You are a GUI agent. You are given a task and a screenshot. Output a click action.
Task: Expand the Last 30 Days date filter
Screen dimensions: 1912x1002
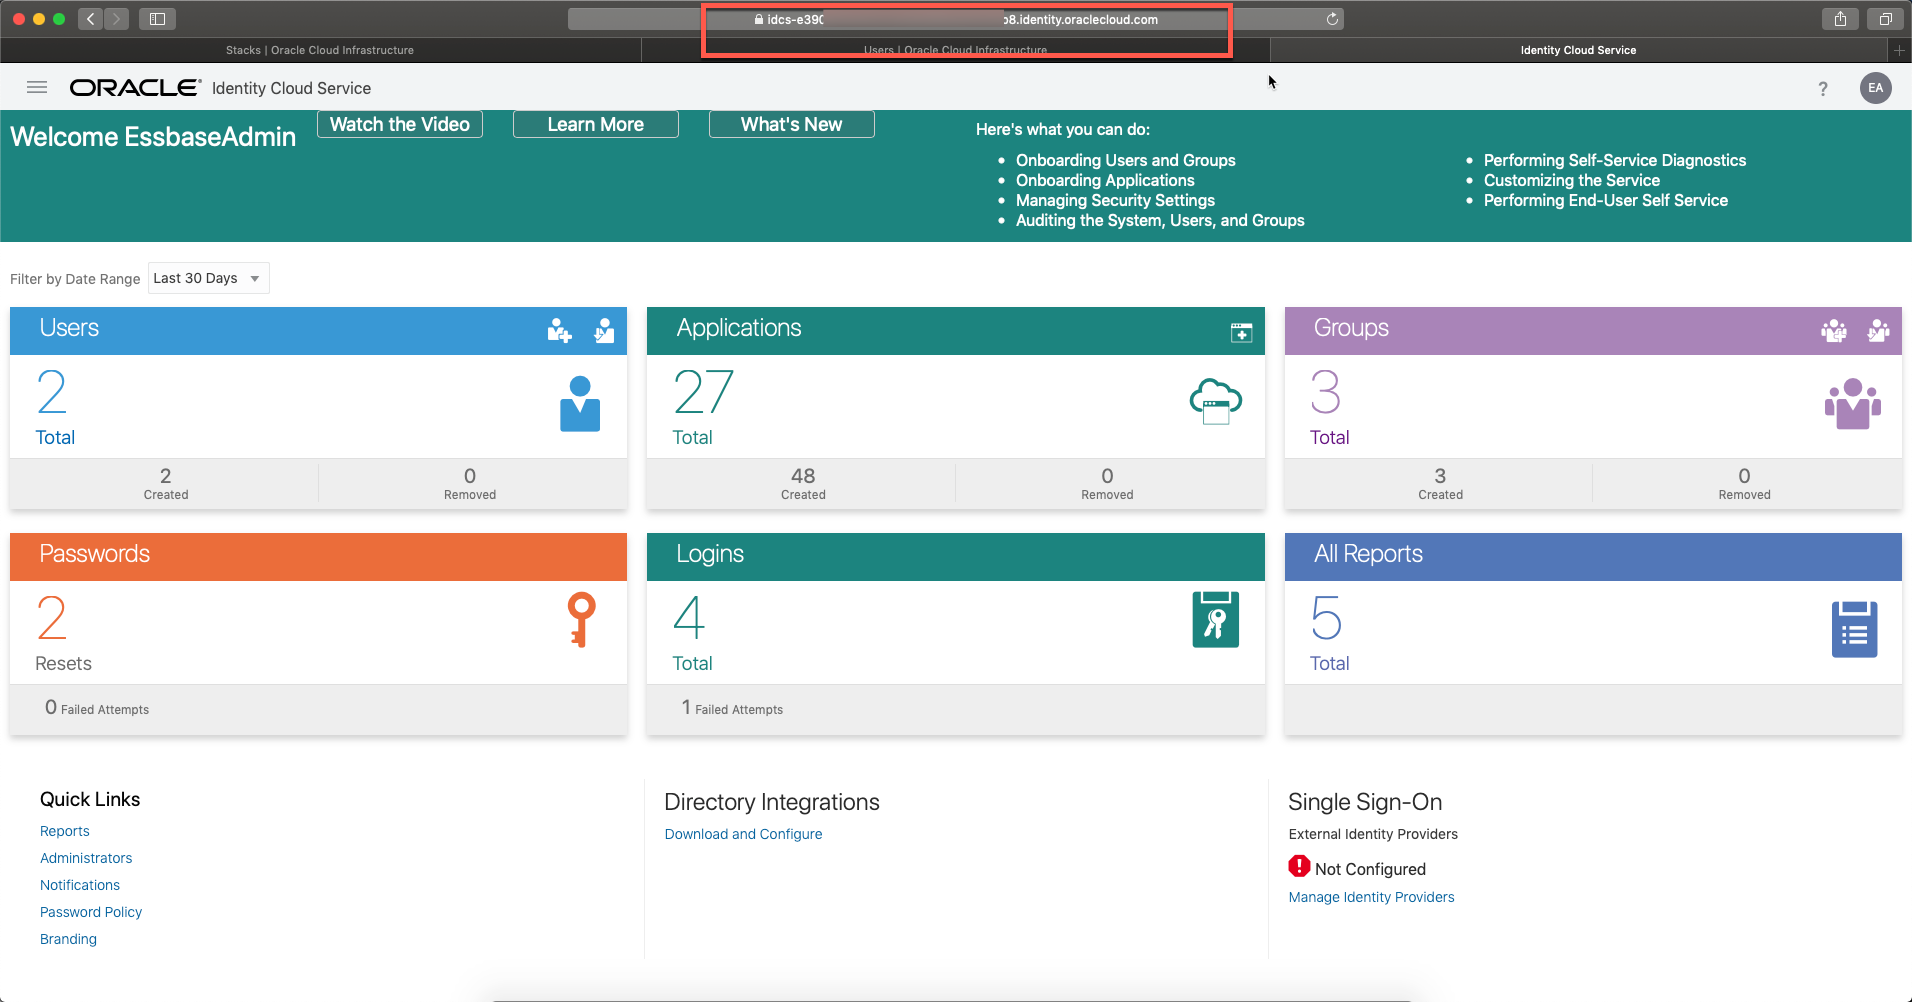tap(208, 278)
